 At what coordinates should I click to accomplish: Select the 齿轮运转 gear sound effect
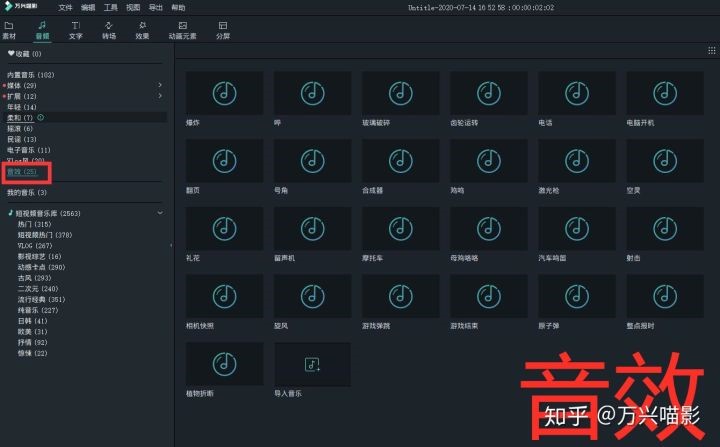click(489, 93)
